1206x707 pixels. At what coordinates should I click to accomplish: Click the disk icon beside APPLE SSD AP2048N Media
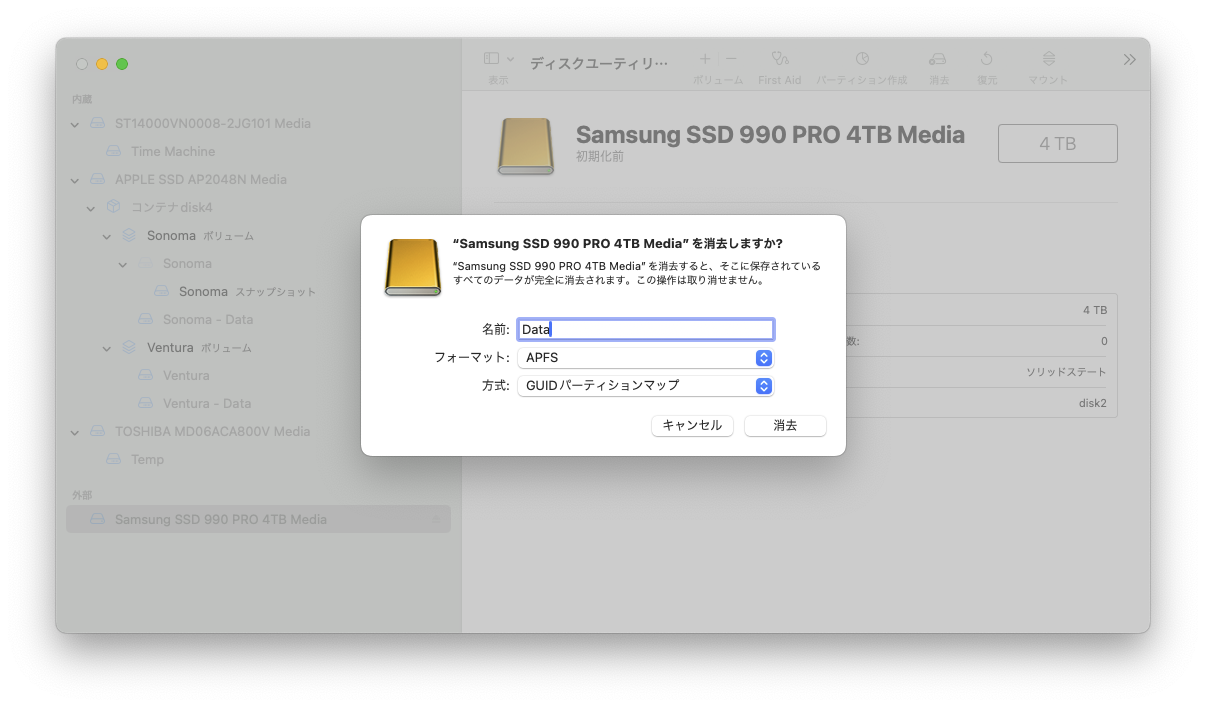click(97, 179)
